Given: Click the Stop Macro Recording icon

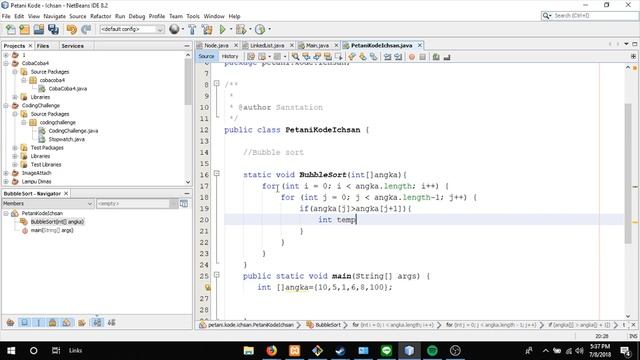Looking at the screenshot, I should [x=422, y=57].
